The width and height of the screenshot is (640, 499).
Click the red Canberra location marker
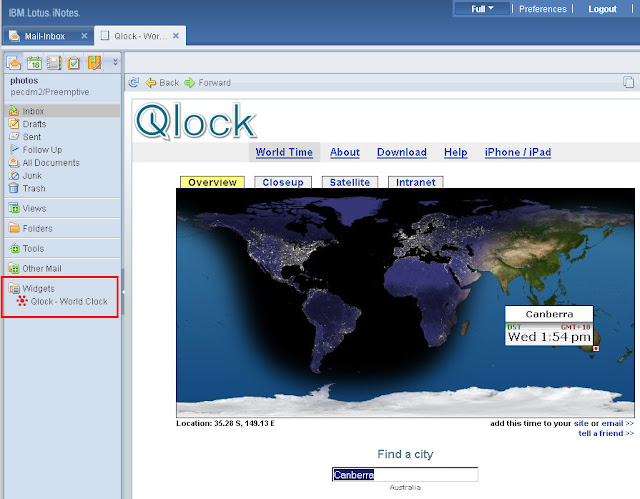point(596,348)
